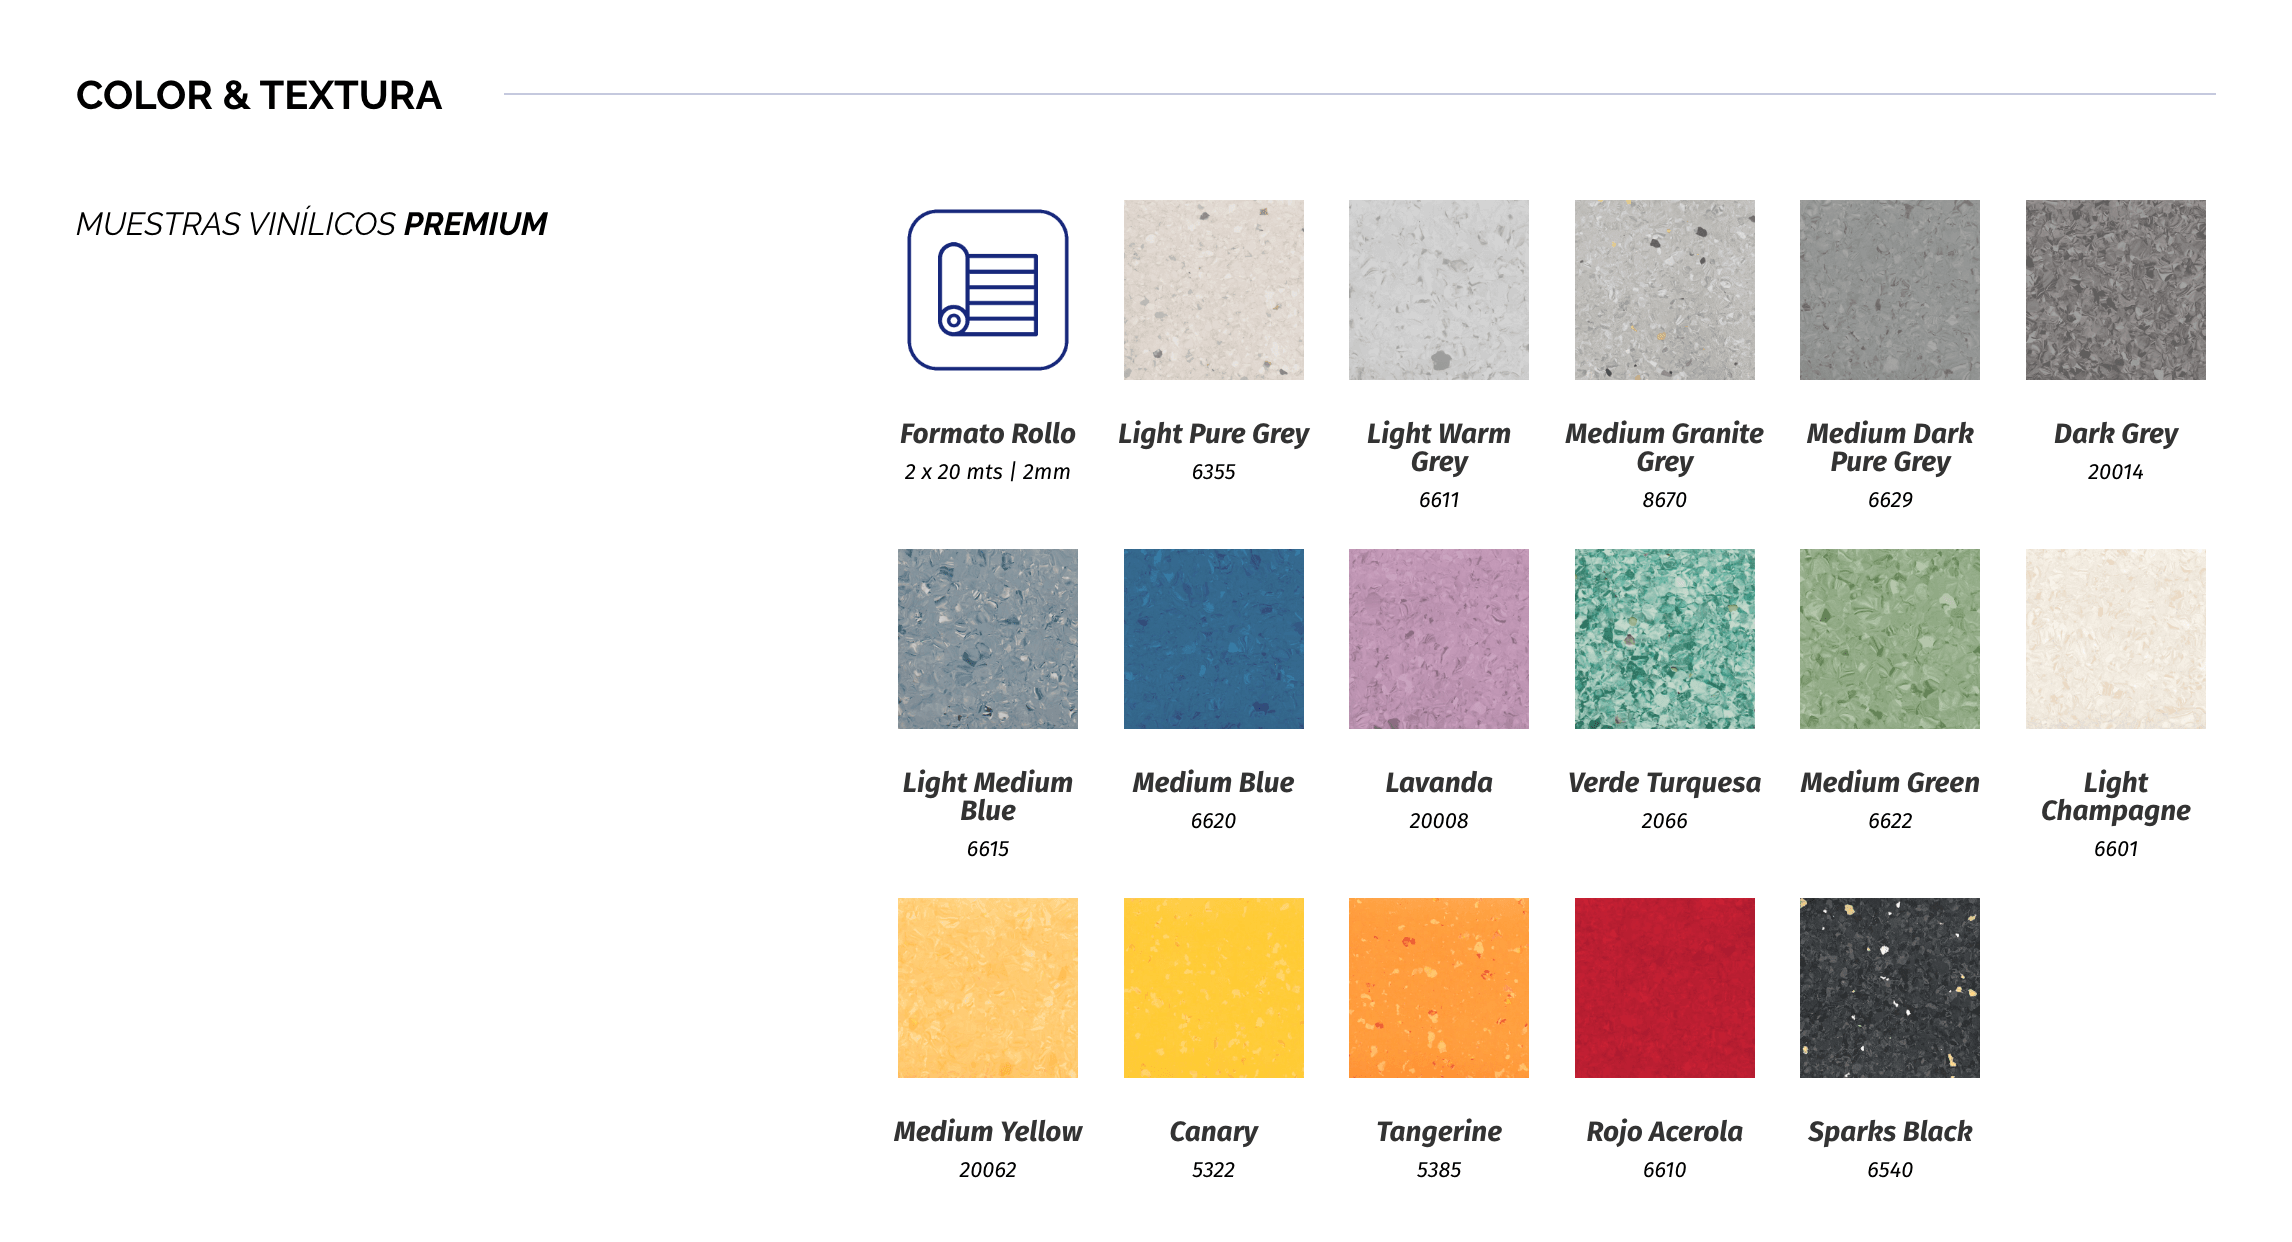The width and height of the screenshot is (2292, 1242).
Task: Select the Canary yellow sample
Action: [1213, 987]
